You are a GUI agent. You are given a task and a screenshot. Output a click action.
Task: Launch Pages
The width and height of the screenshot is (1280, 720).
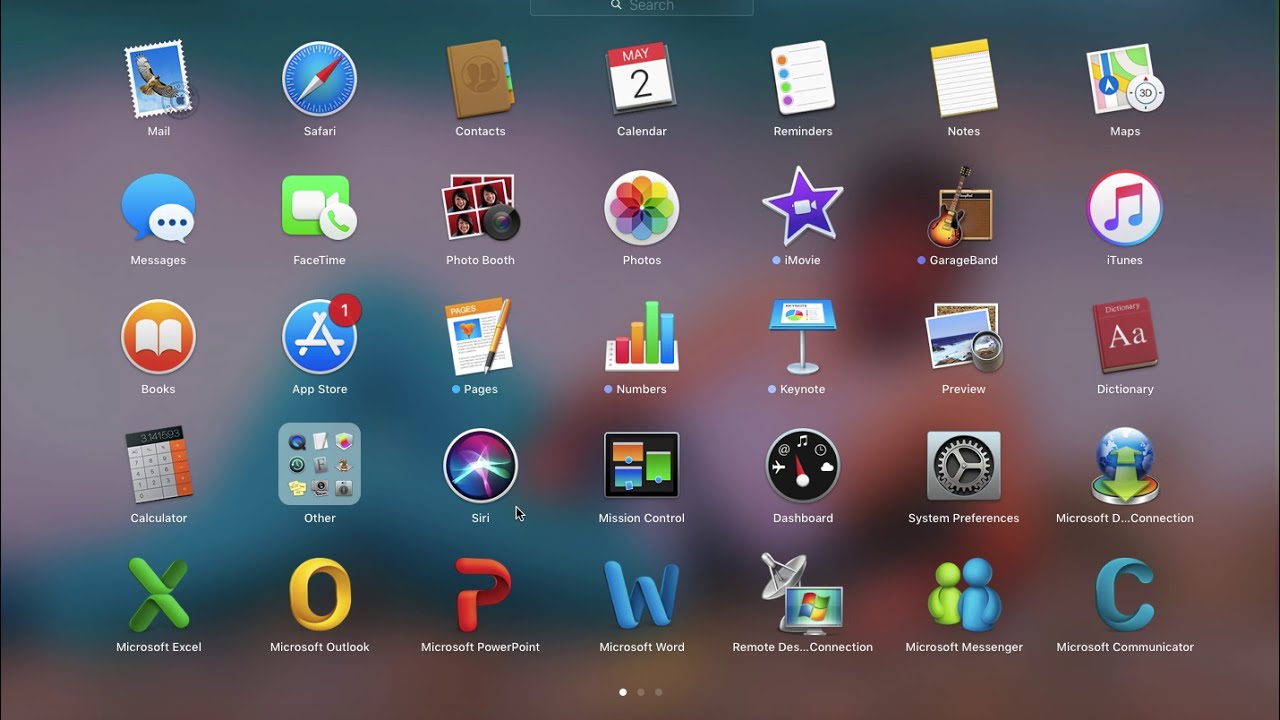480,337
